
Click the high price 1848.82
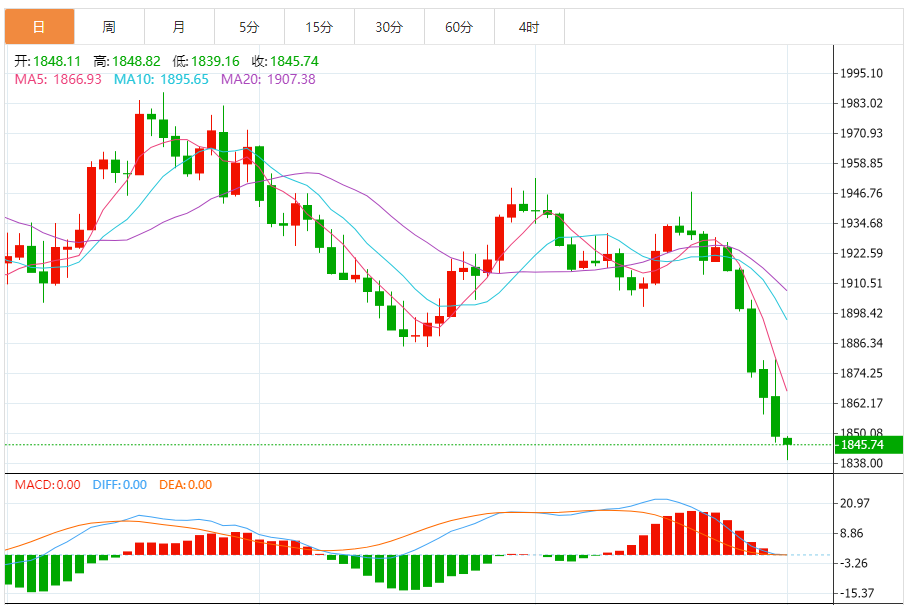(x=136, y=61)
